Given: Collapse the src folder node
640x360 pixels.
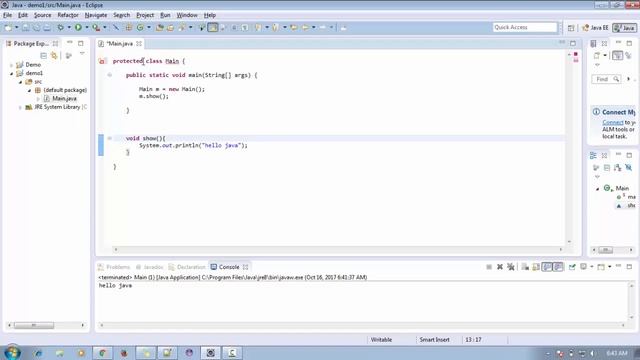Looking at the screenshot, I should [20, 82].
